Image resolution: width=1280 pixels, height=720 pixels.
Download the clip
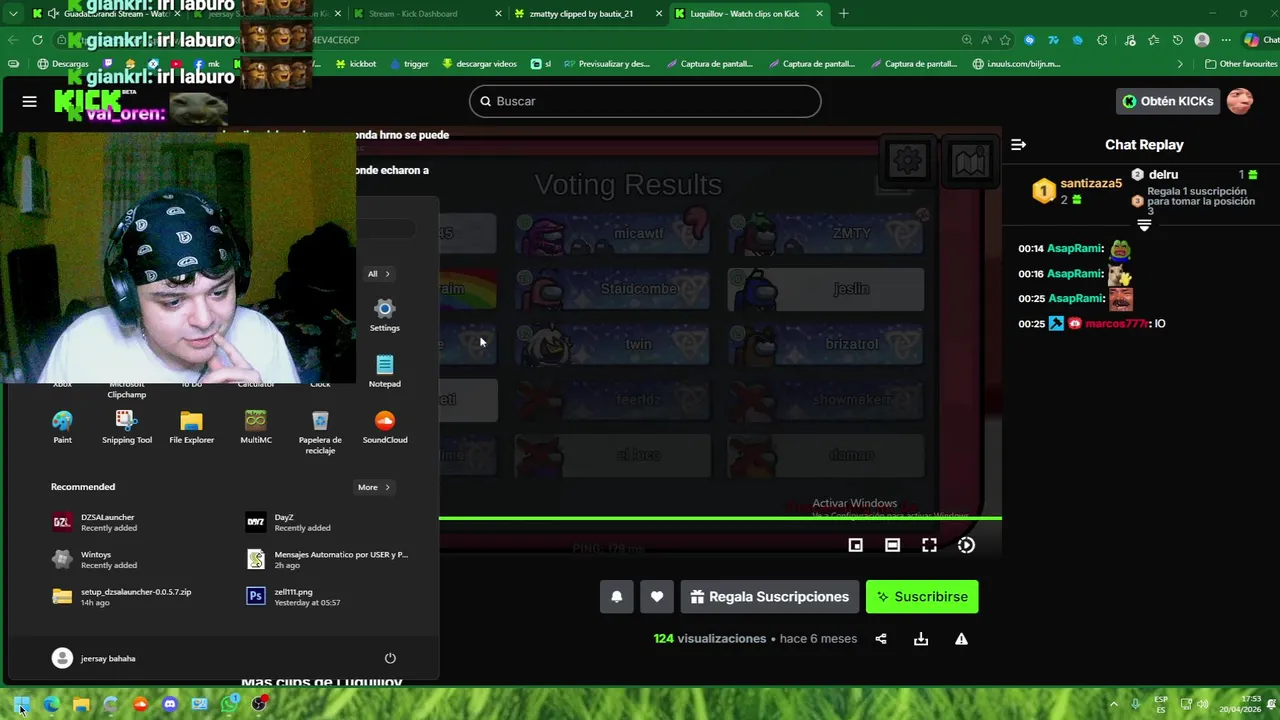click(921, 639)
